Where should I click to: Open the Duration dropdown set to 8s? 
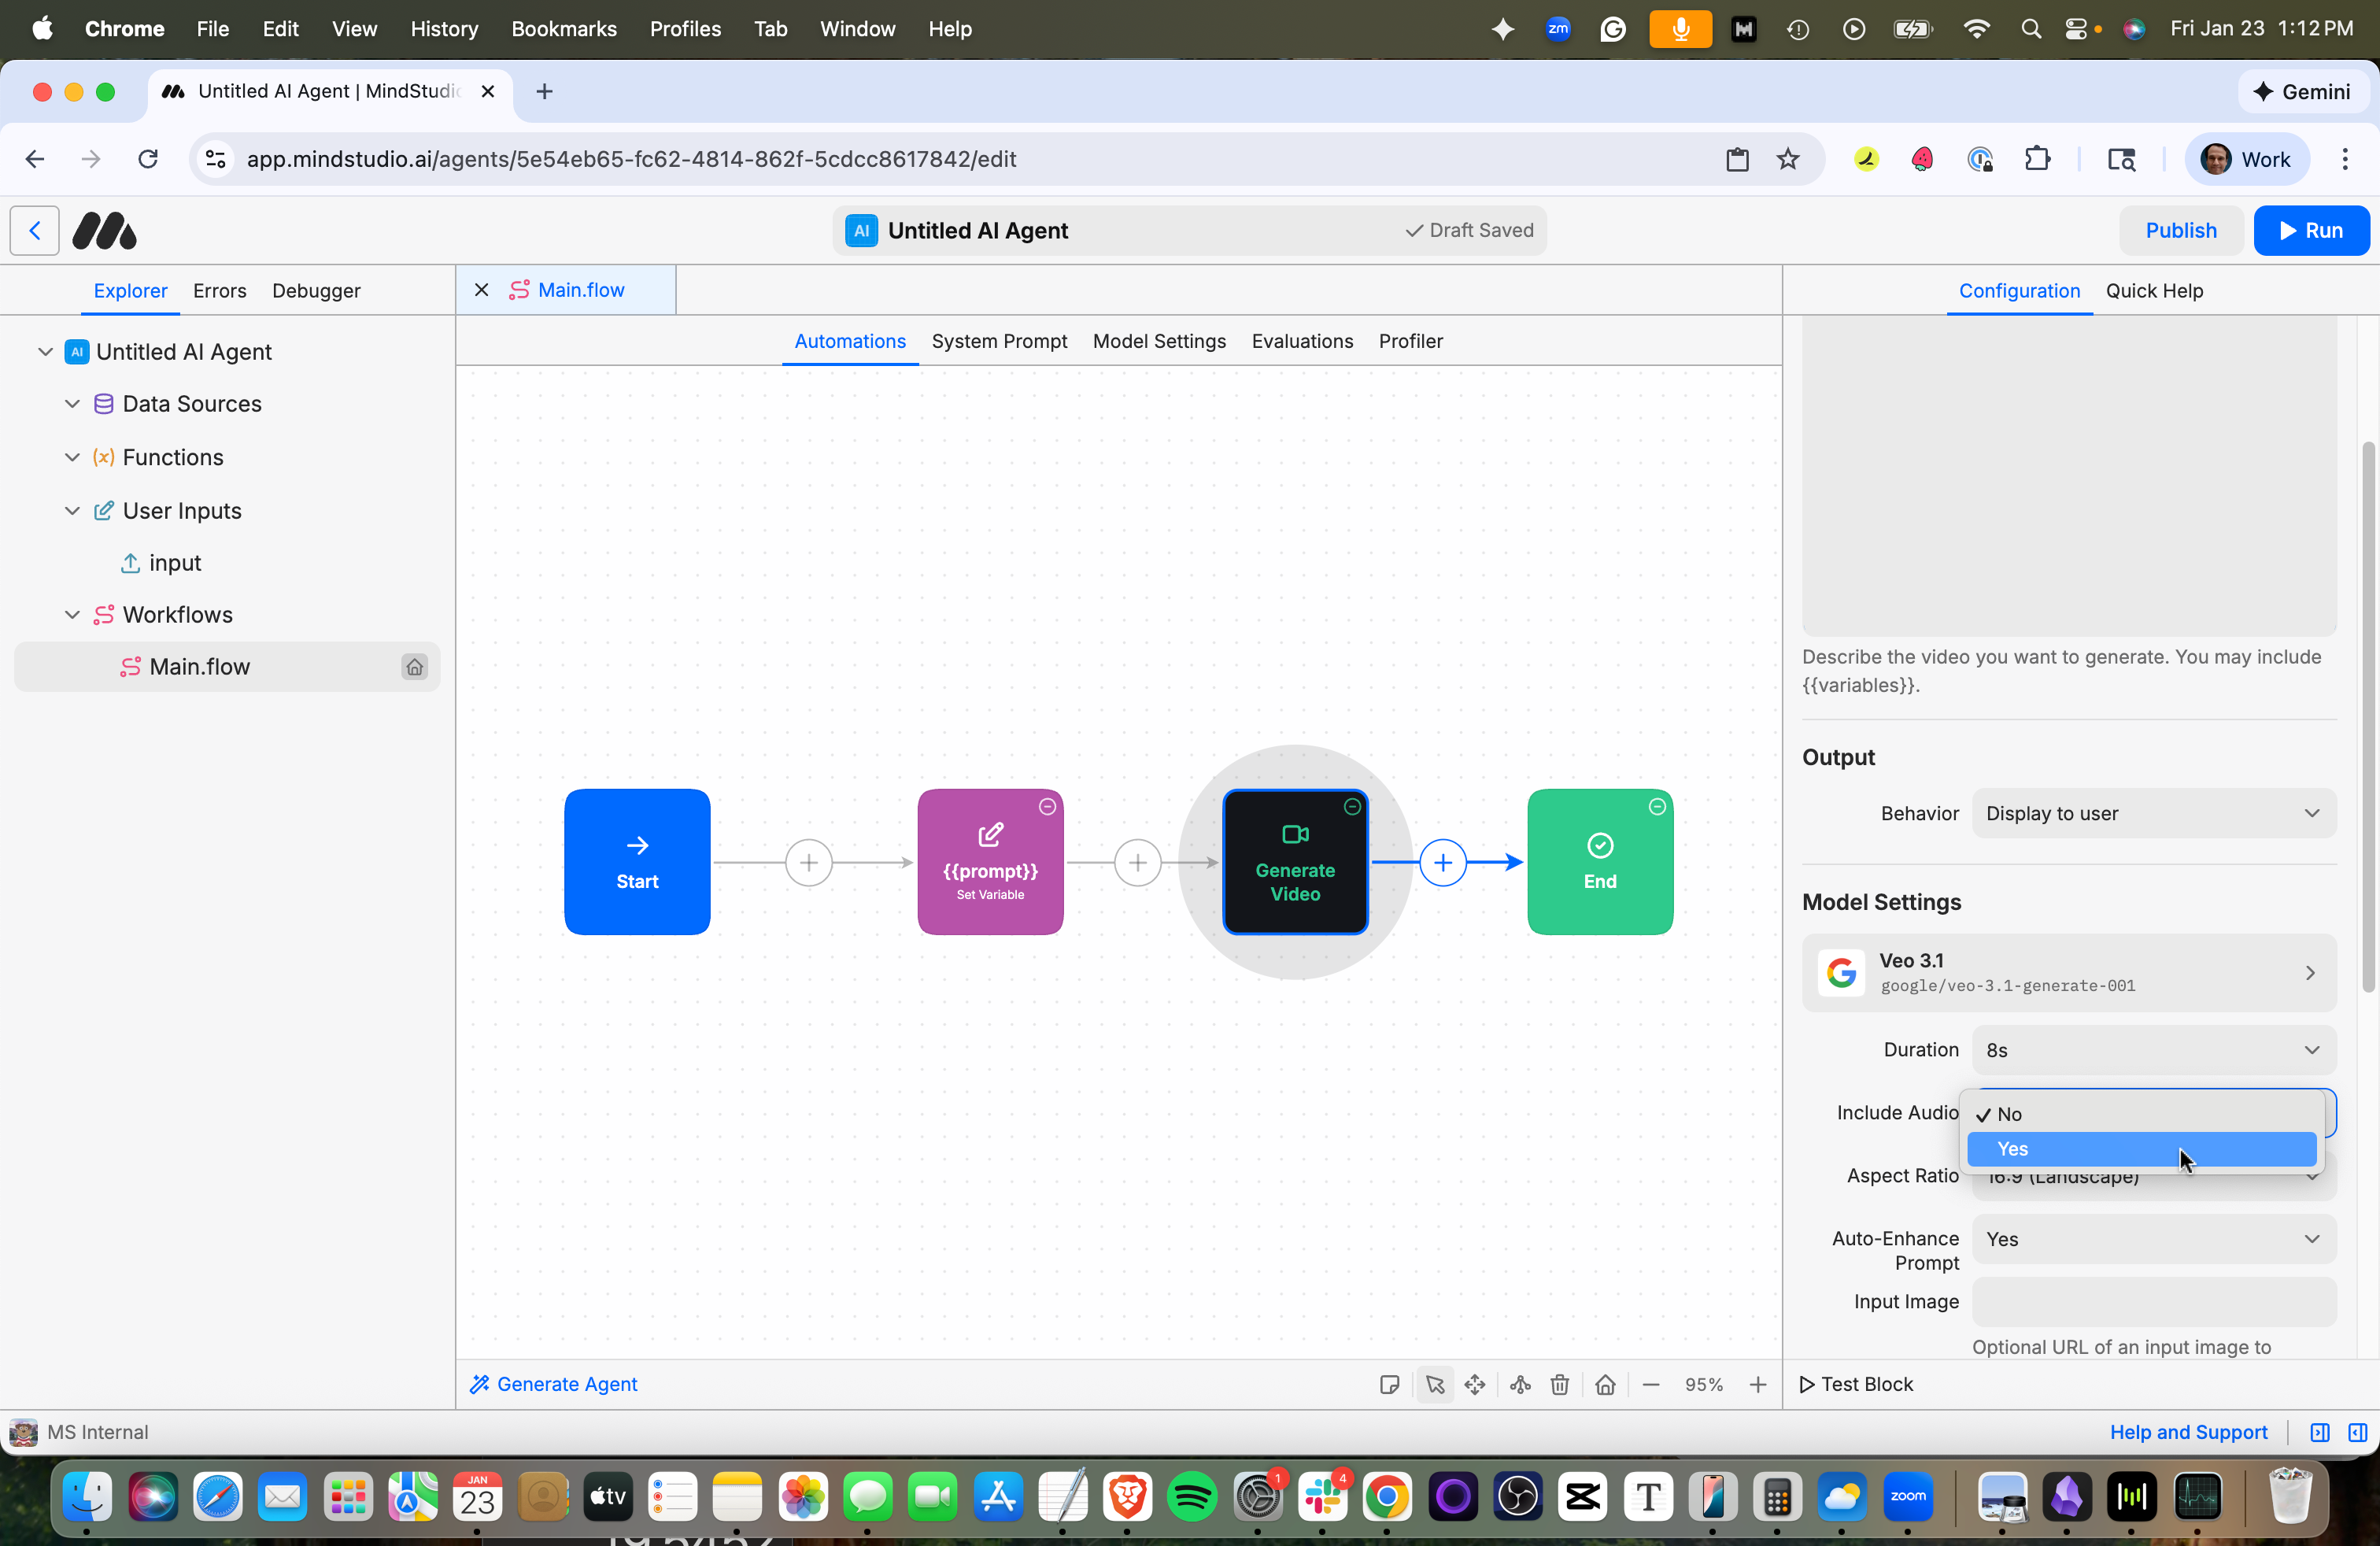click(x=2152, y=1050)
